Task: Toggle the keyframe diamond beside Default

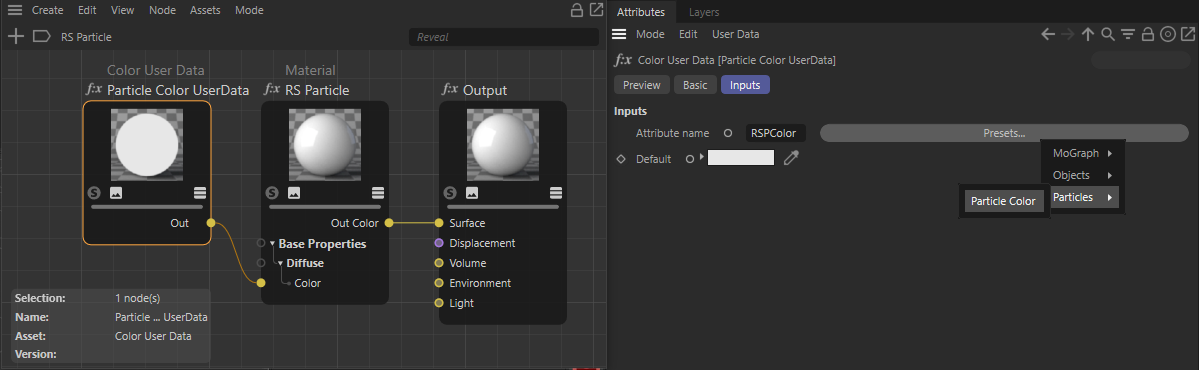Action: click(x=620, y=159)
